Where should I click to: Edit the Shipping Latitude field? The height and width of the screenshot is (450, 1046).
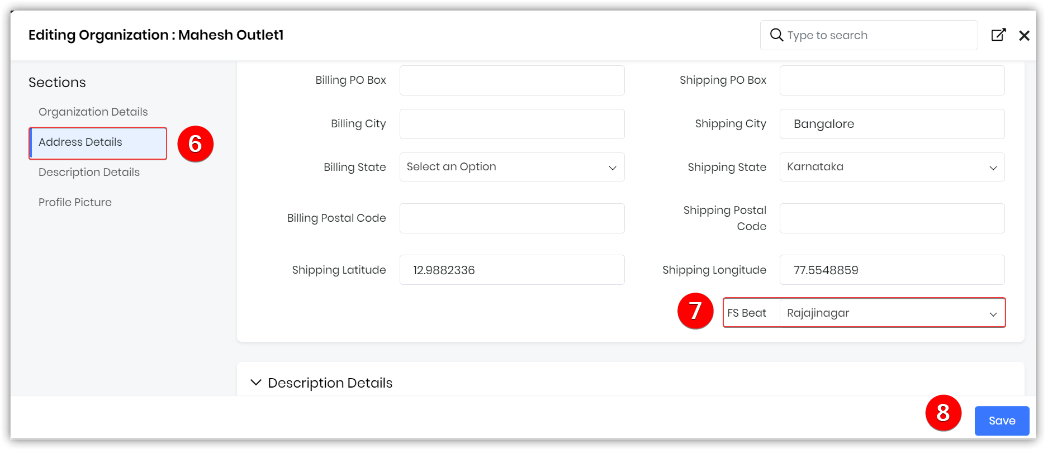point(511,270)
